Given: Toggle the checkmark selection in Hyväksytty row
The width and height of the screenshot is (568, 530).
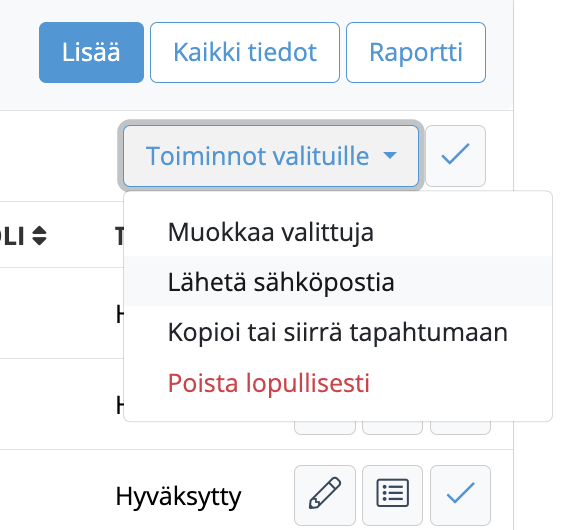Looking at the screenshot, I should pyautogui.click(x=460, y=495).
